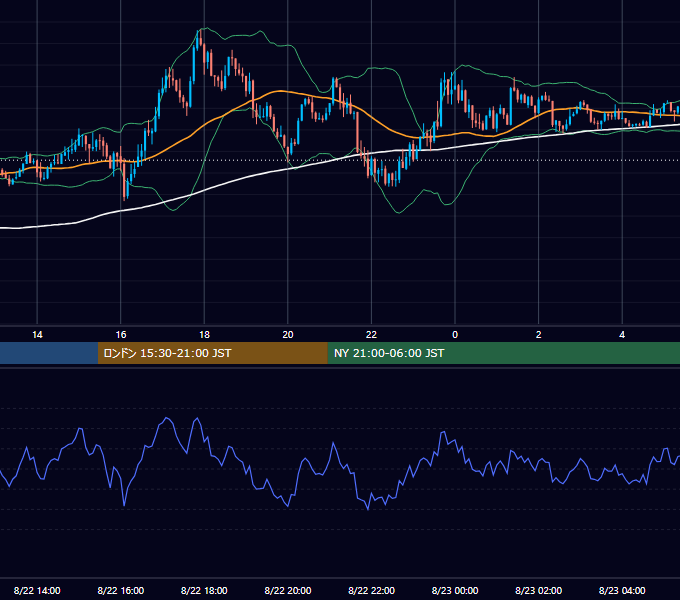Click the 8/22 16:00 date label
Image resolution: width=680 pixels, height=600 pixels.
click(x=121, y=590)
